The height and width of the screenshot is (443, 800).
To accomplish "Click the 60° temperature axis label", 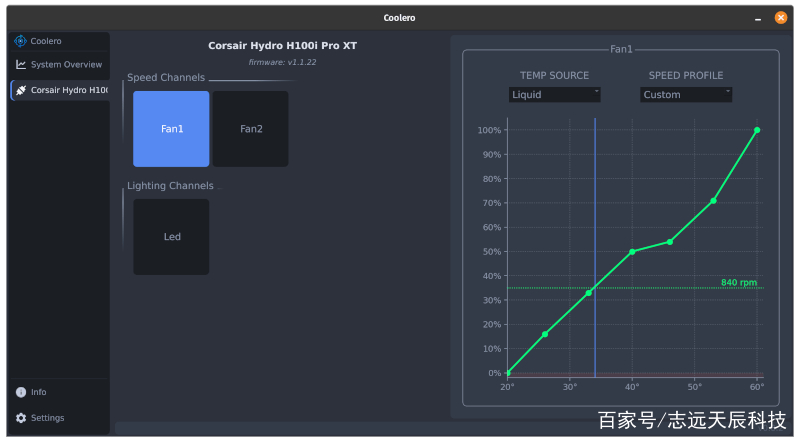I will pos(757,387).
